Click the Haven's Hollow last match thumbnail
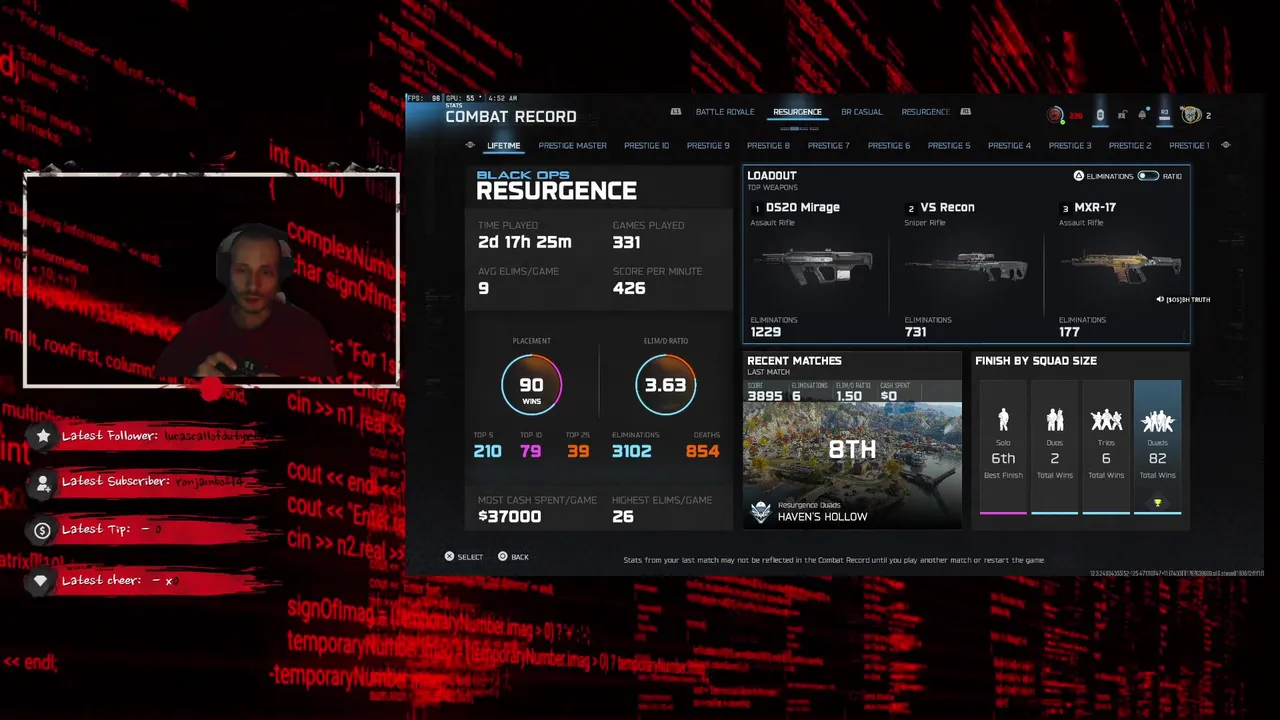This screenshot has width=1280, height=720. pyautogui.click(x=853, y=465)
